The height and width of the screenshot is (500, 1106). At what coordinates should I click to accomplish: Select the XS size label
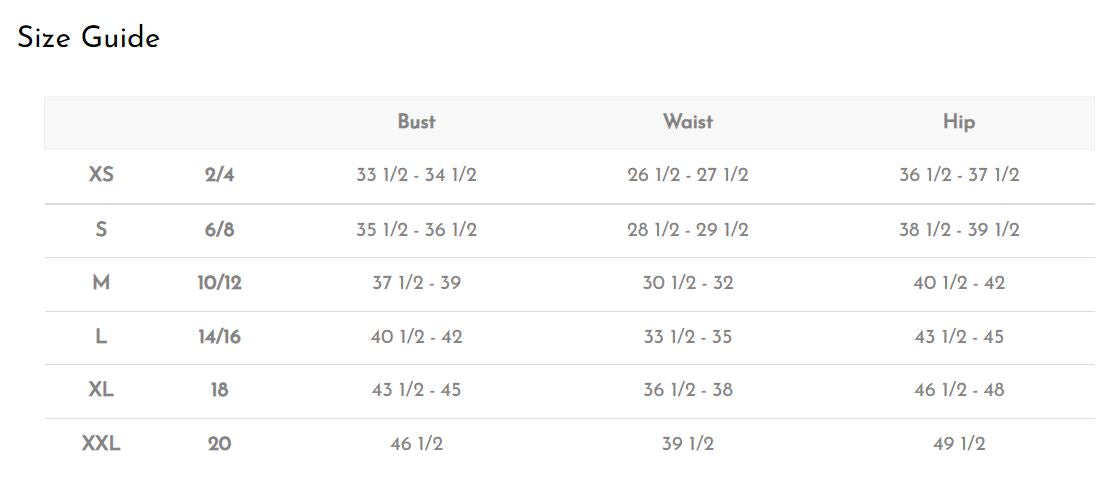tap(101, 175)
